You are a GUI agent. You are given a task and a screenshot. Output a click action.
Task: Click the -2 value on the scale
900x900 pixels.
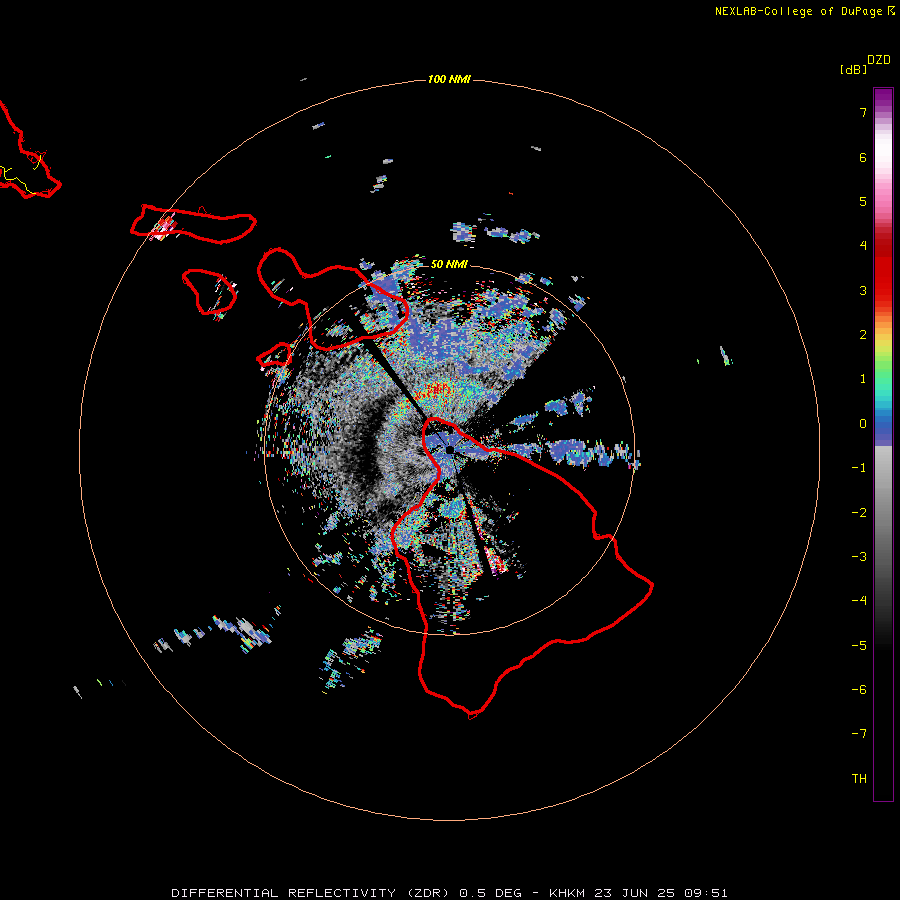tap(859, 513)
